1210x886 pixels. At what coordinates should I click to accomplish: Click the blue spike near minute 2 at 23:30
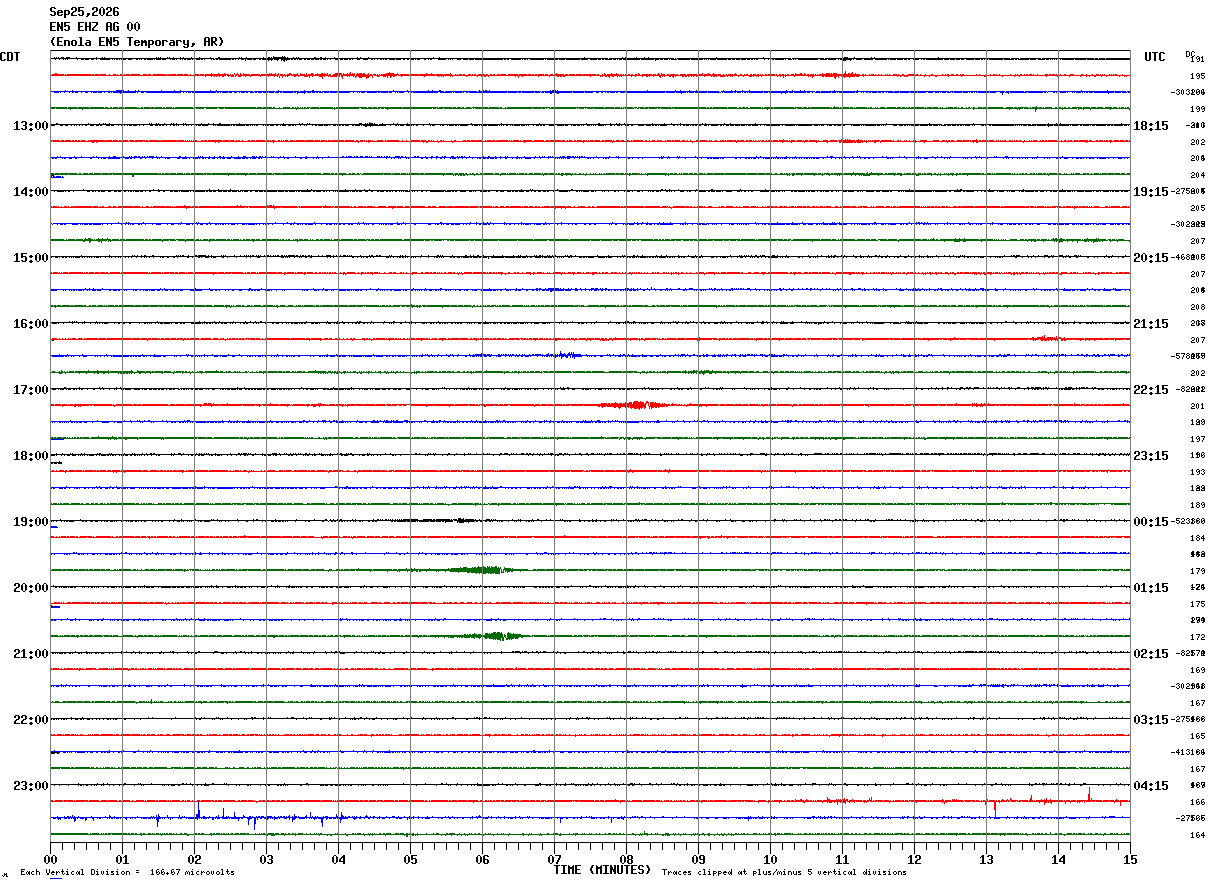tap(198, 811)
